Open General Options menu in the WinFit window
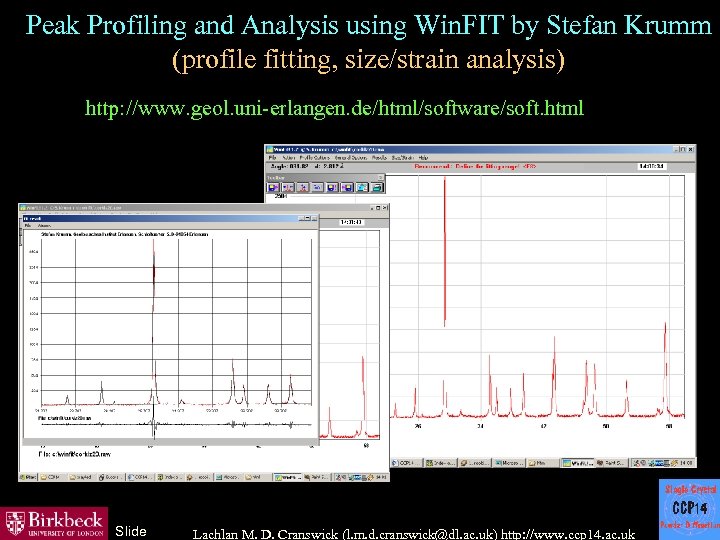 coord(351,158)
